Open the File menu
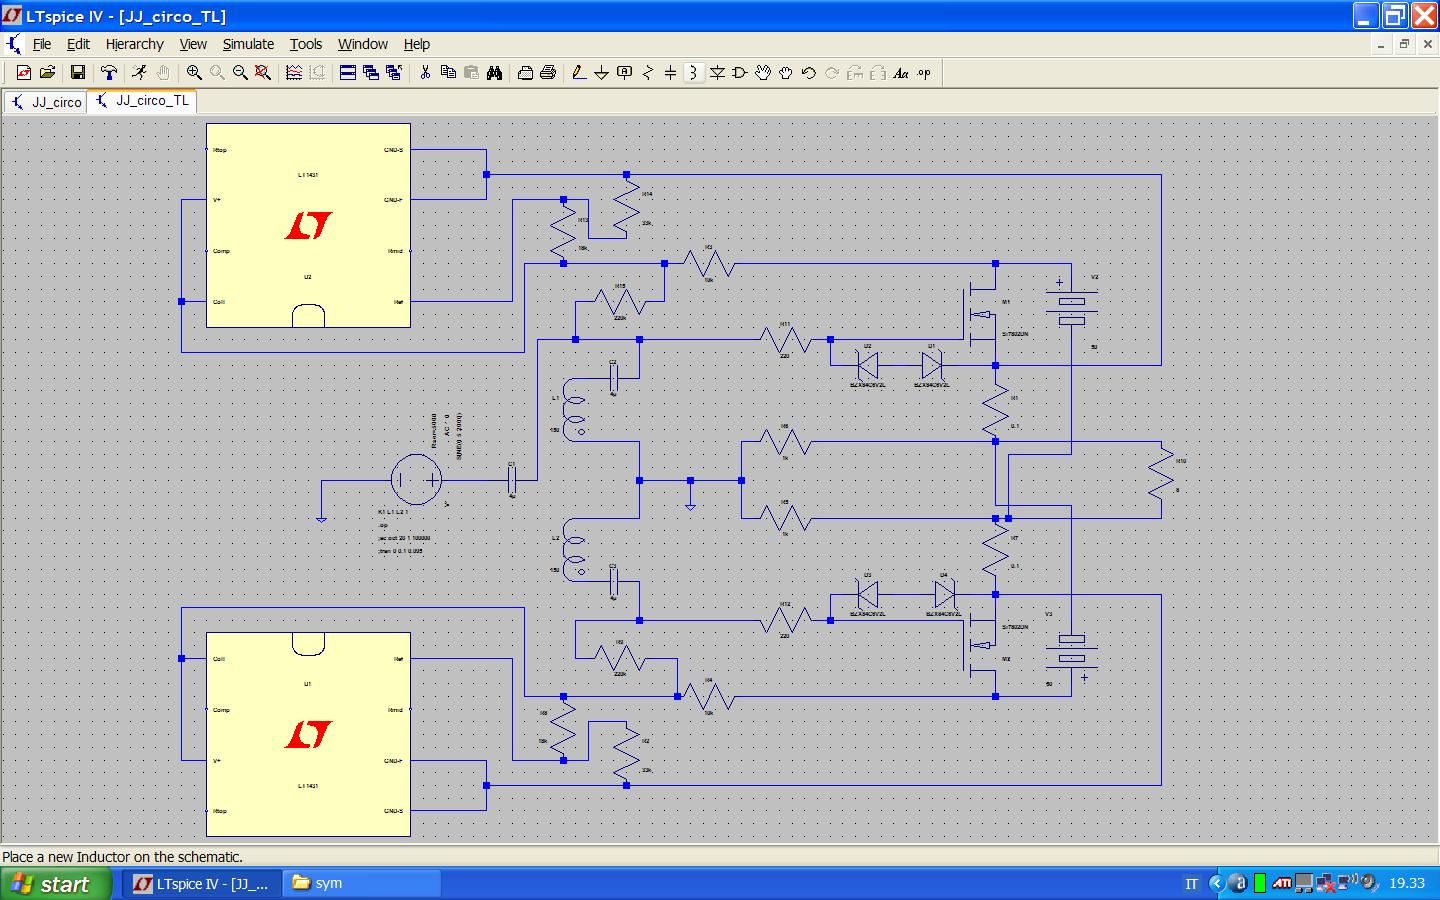The height and width of the screenshot is (900, 1440). [42, 44]
